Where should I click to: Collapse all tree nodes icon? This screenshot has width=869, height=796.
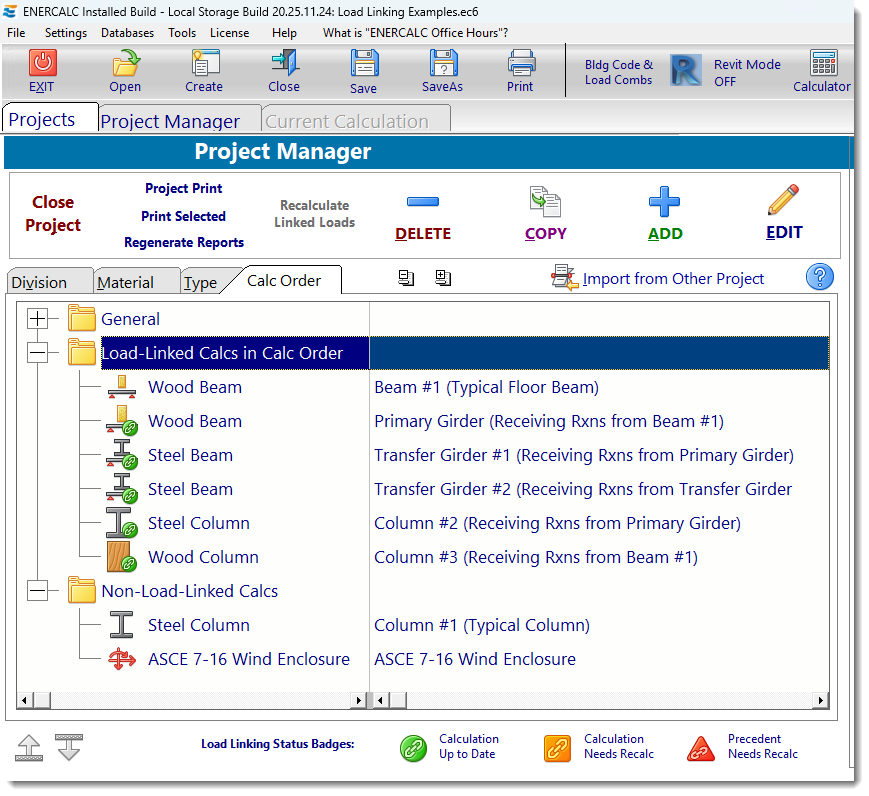click(x=406, y=278)
